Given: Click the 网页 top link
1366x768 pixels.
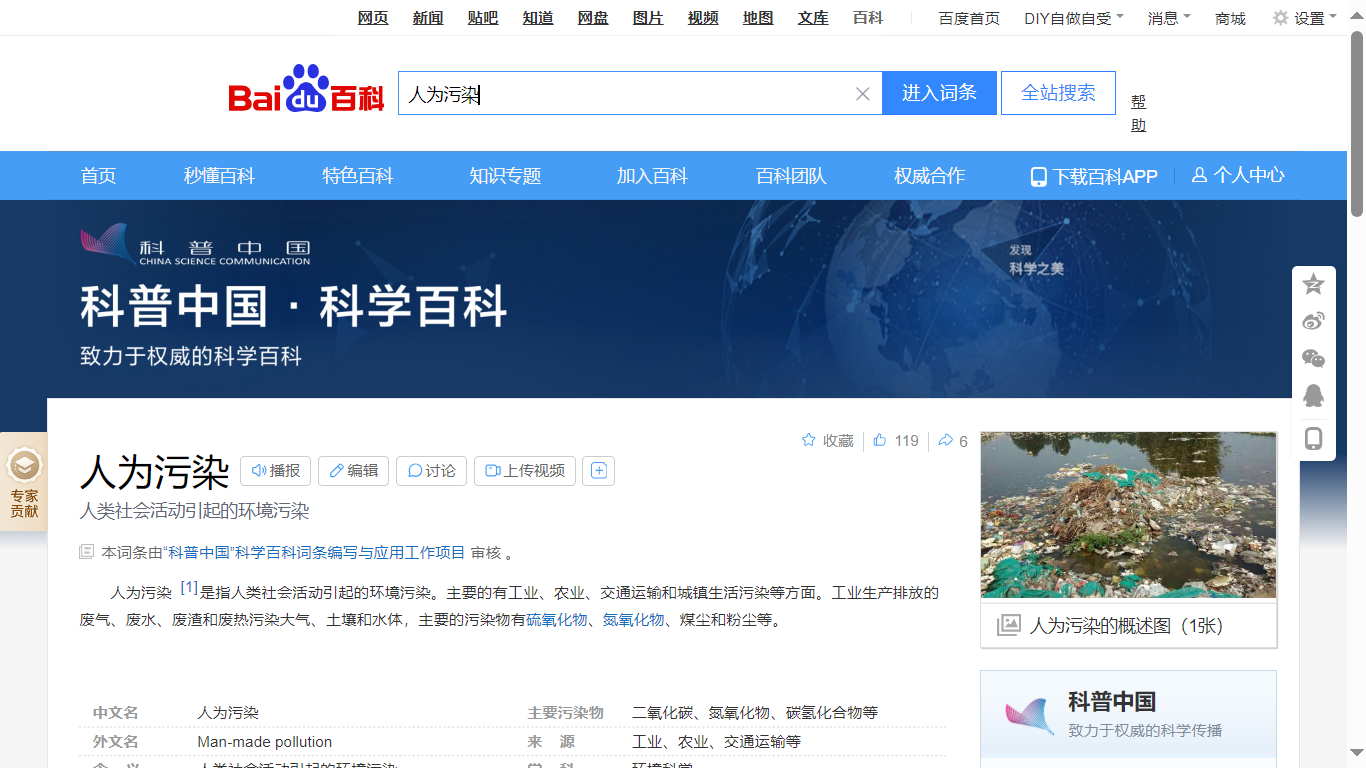Looking at the screenshot, I should (373, 18).
